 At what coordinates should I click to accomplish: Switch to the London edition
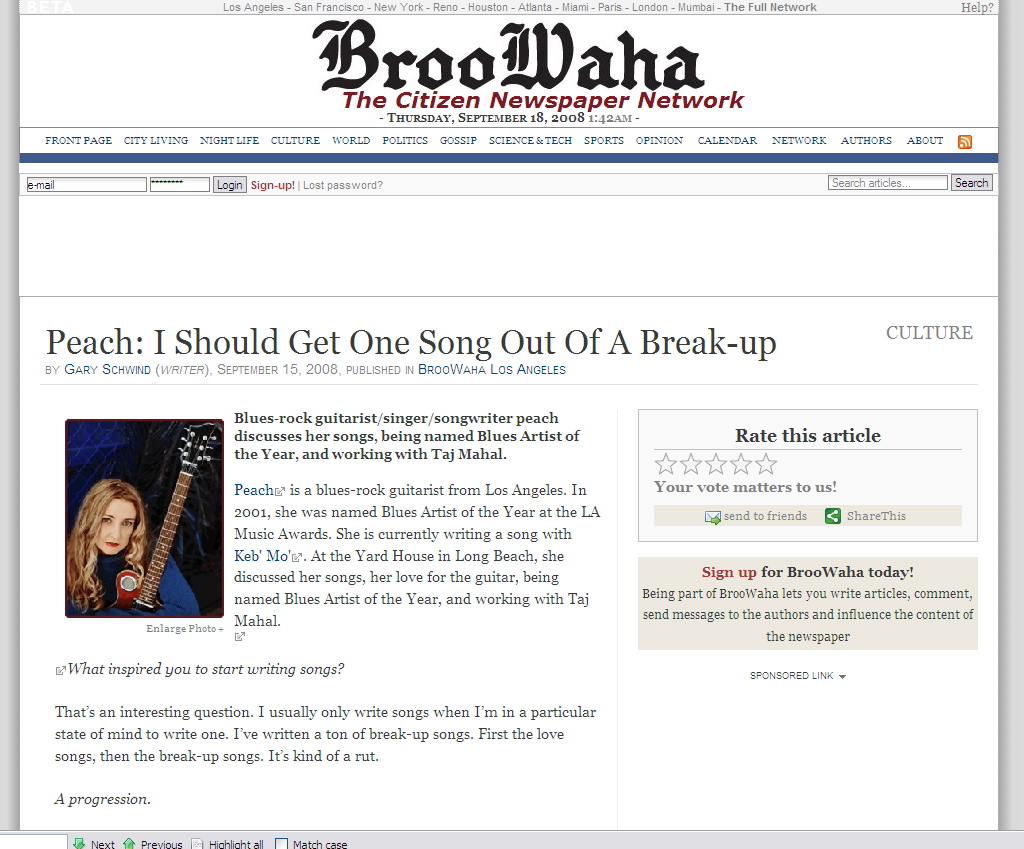[650, 7]
